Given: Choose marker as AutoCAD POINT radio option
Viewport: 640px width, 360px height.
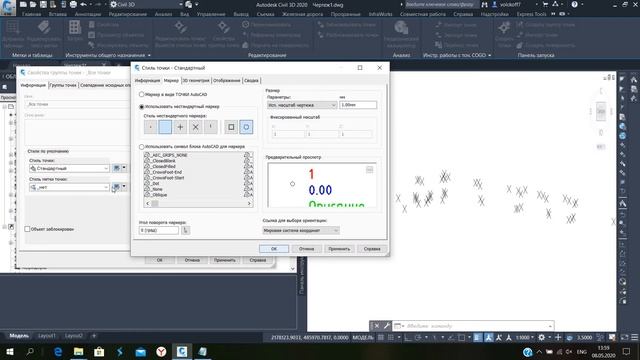Looking at the screenshot, I should (x=142, y=94).
